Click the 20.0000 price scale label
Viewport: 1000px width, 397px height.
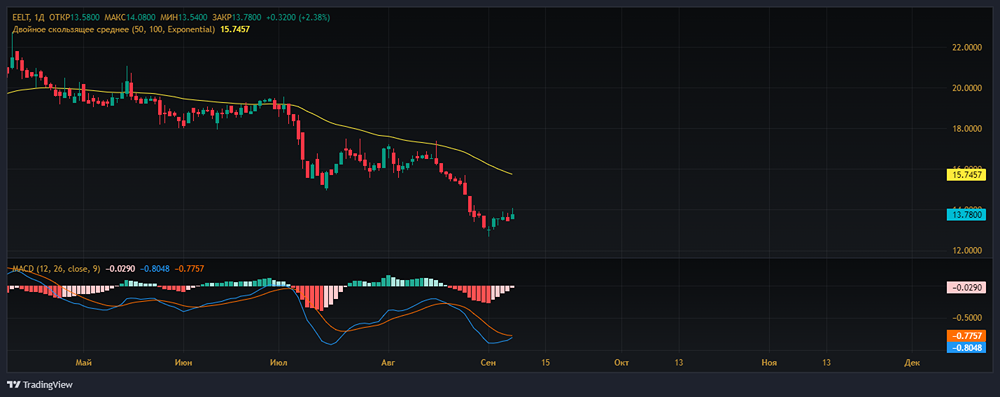[x=968, y=88]
